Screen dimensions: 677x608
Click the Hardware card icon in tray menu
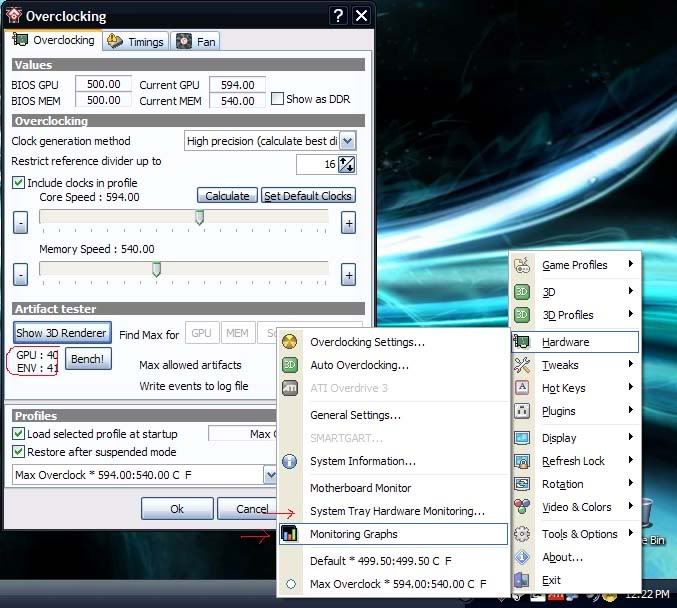click(x=522, y=342)
